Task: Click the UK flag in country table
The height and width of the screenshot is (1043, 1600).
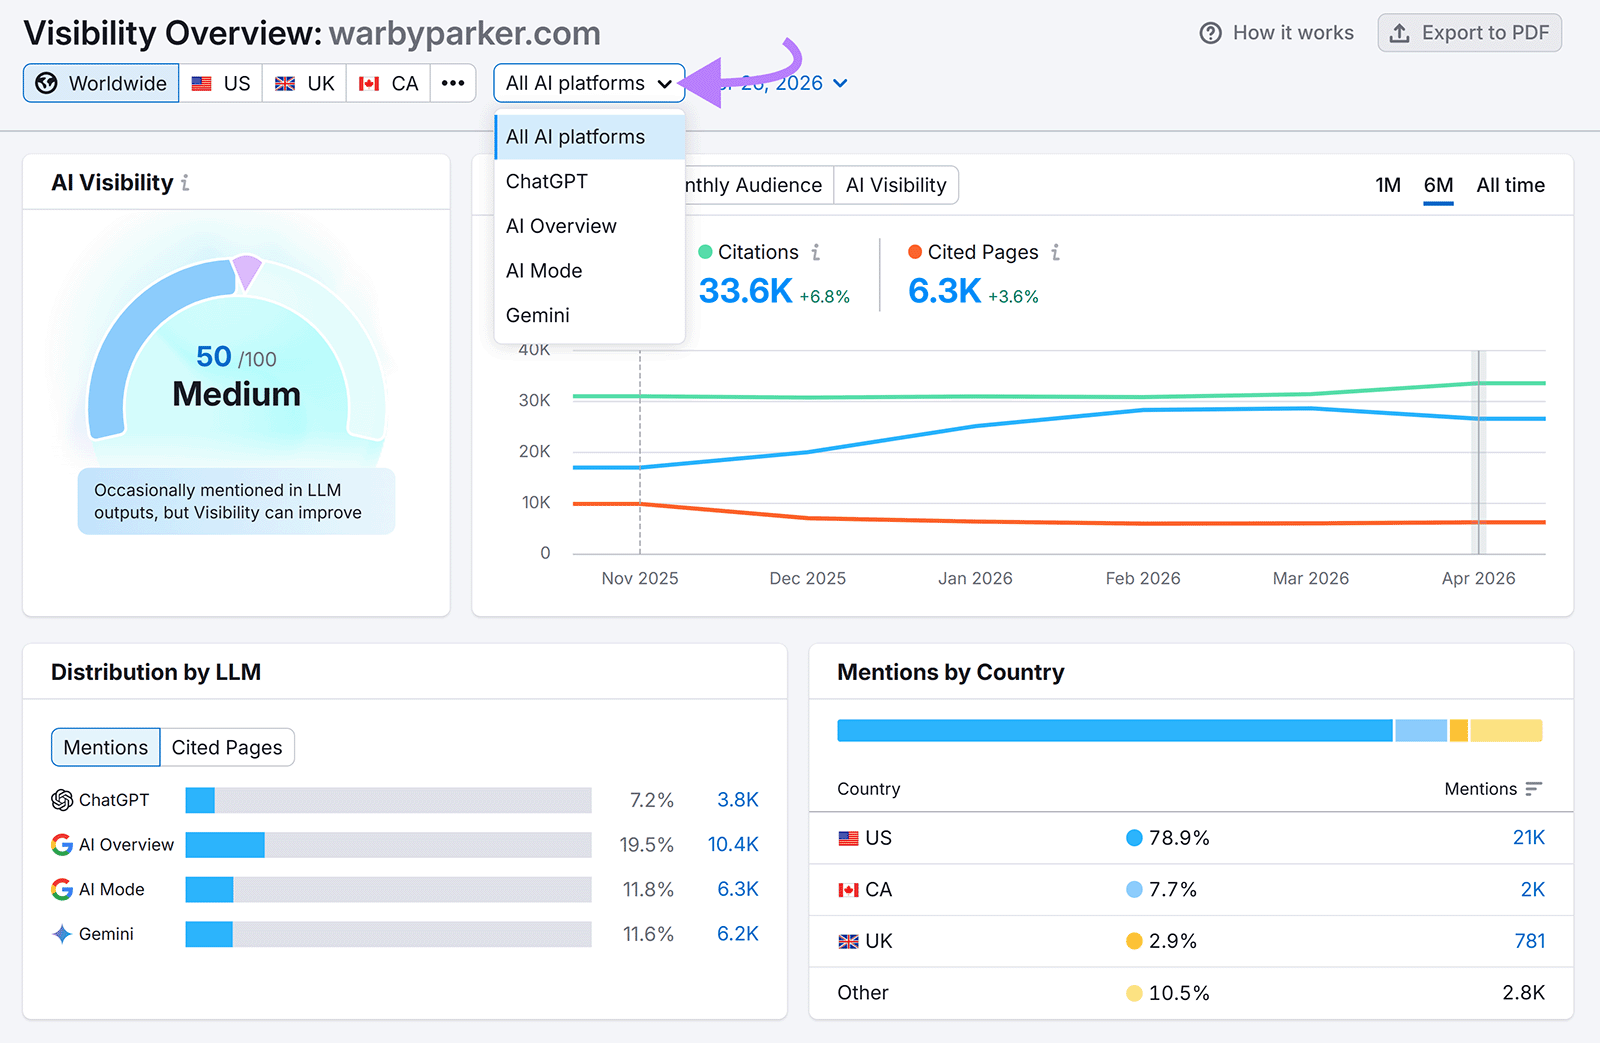Action: [x=848, y=942]
